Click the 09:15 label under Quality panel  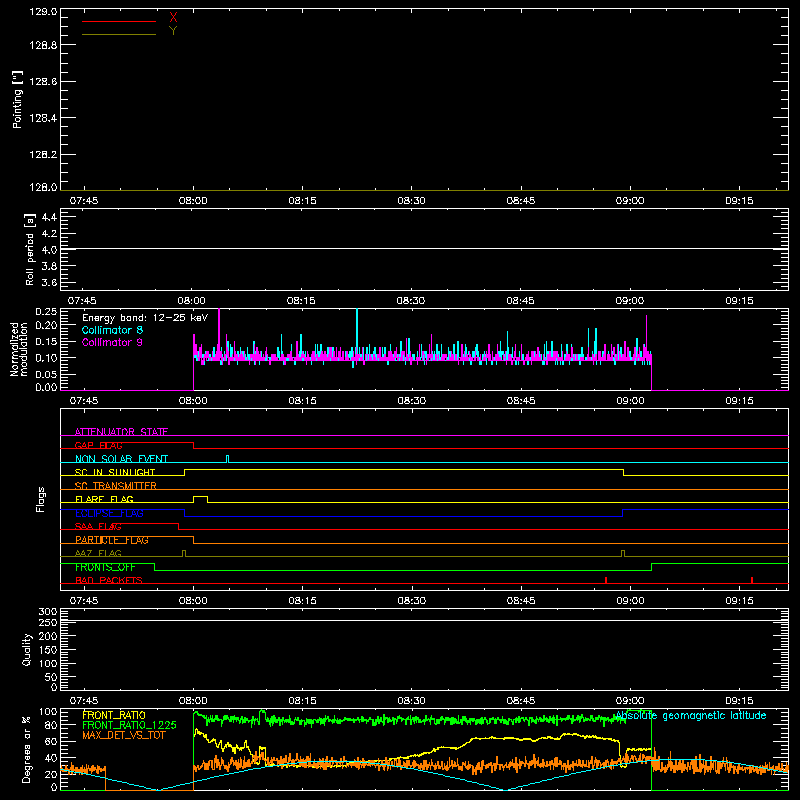click(x=739, y=701)
